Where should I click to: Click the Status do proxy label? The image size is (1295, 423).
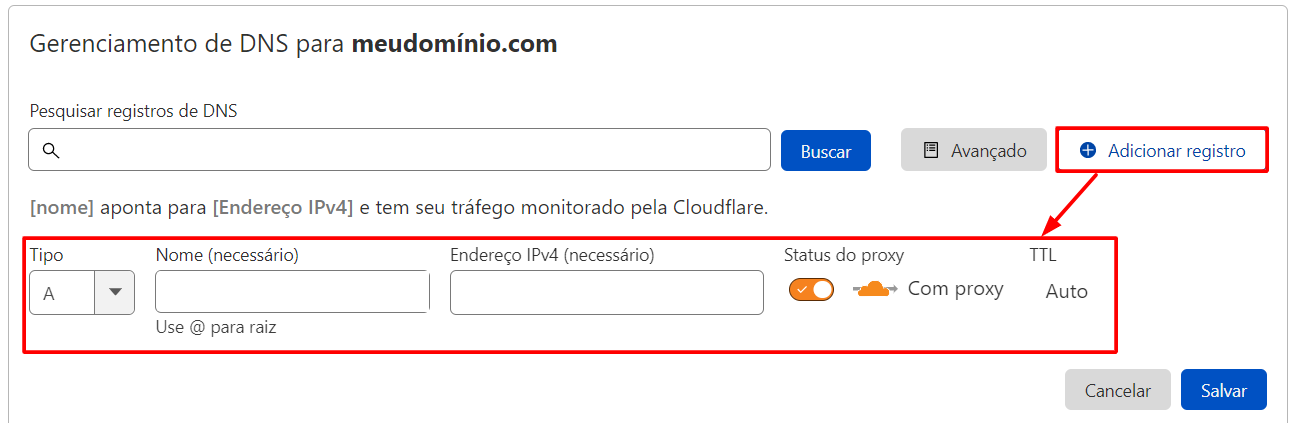[x=843, y=255]
